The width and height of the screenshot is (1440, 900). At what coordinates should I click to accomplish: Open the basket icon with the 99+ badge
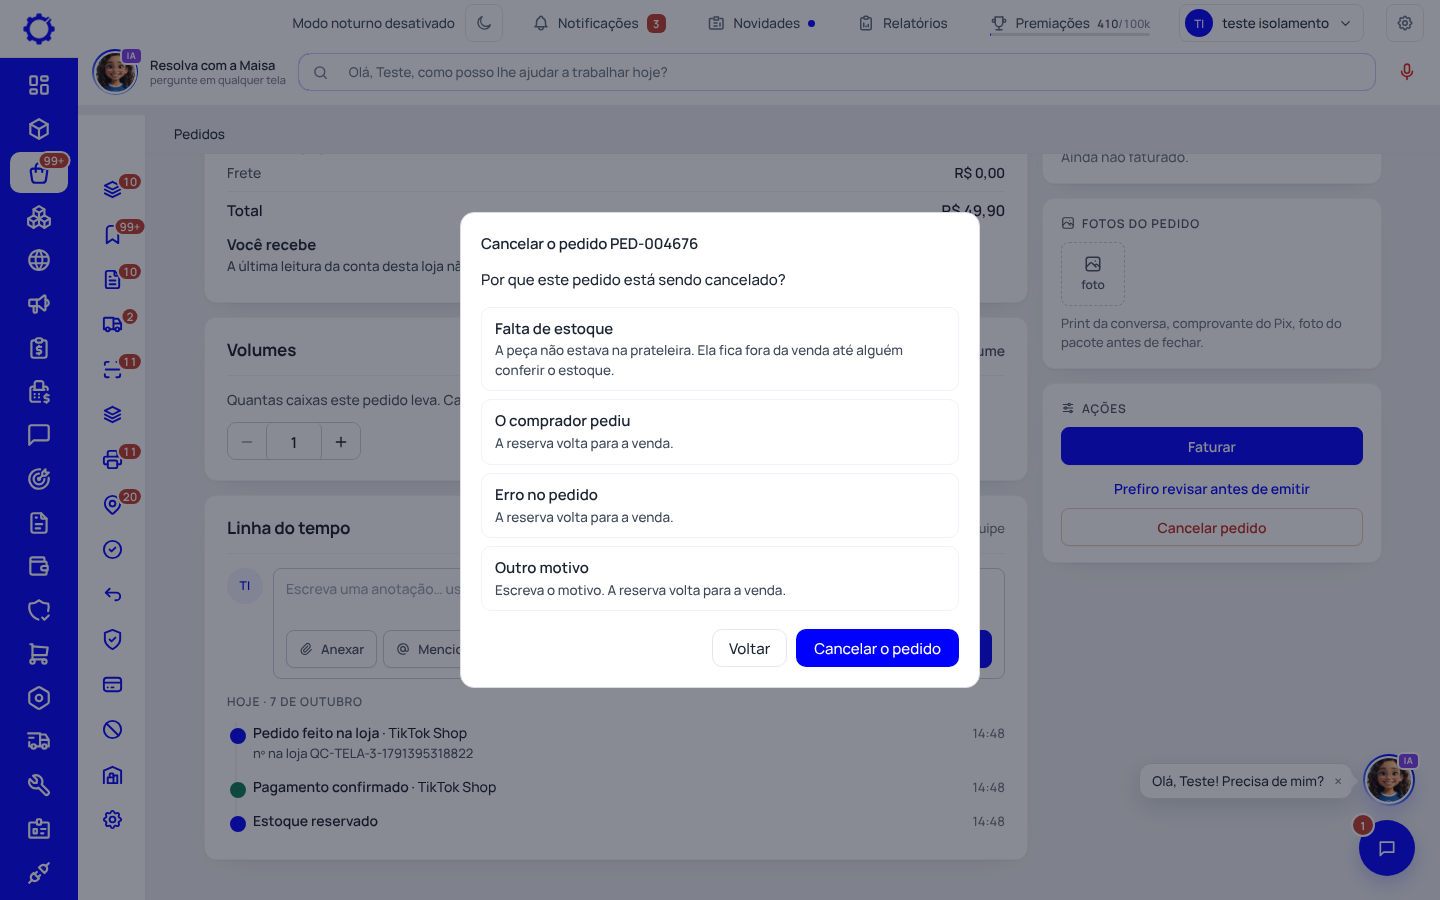coord(39,173)
